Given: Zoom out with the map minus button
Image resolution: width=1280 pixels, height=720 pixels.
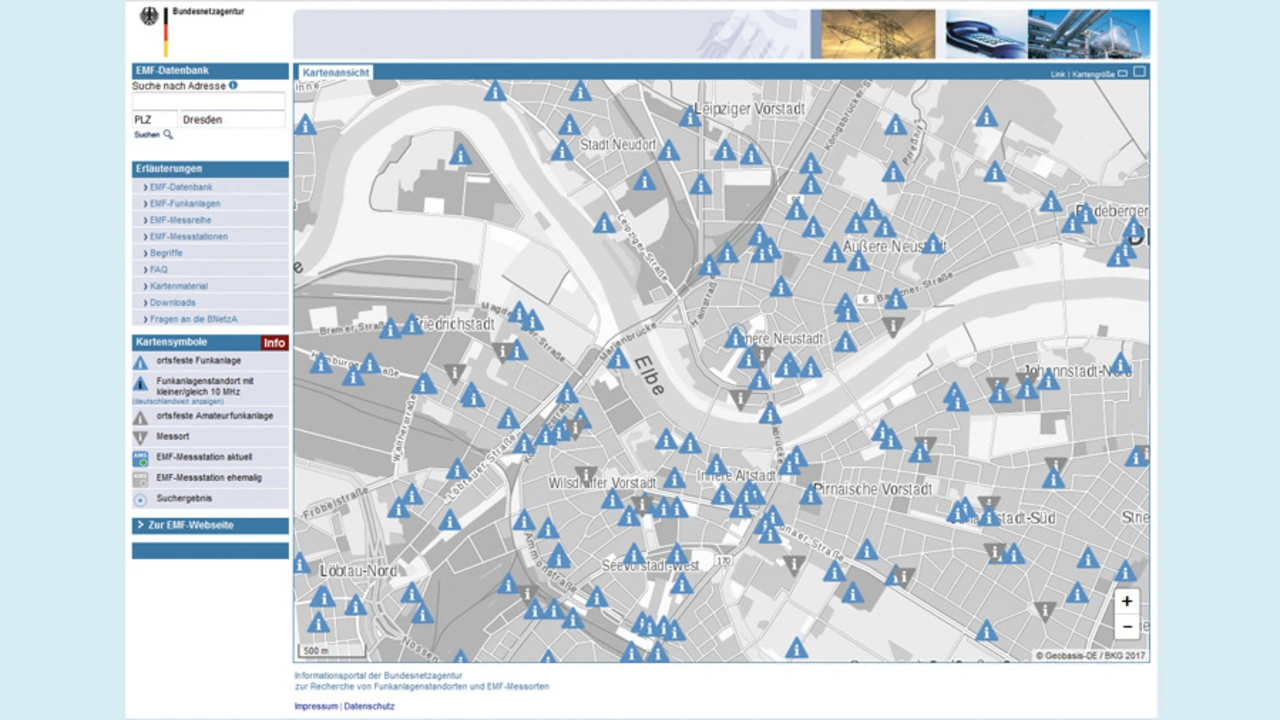Looking at the screenshot, I should click(x=1126, y=627).
